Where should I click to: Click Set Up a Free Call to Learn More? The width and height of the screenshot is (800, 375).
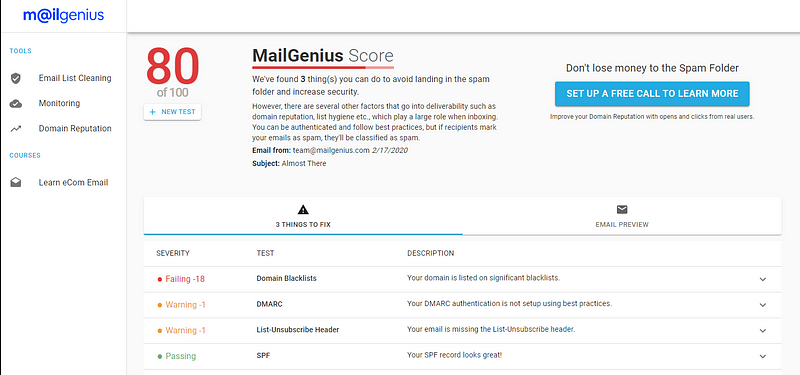pyautogui.click(x=652, y=94)
